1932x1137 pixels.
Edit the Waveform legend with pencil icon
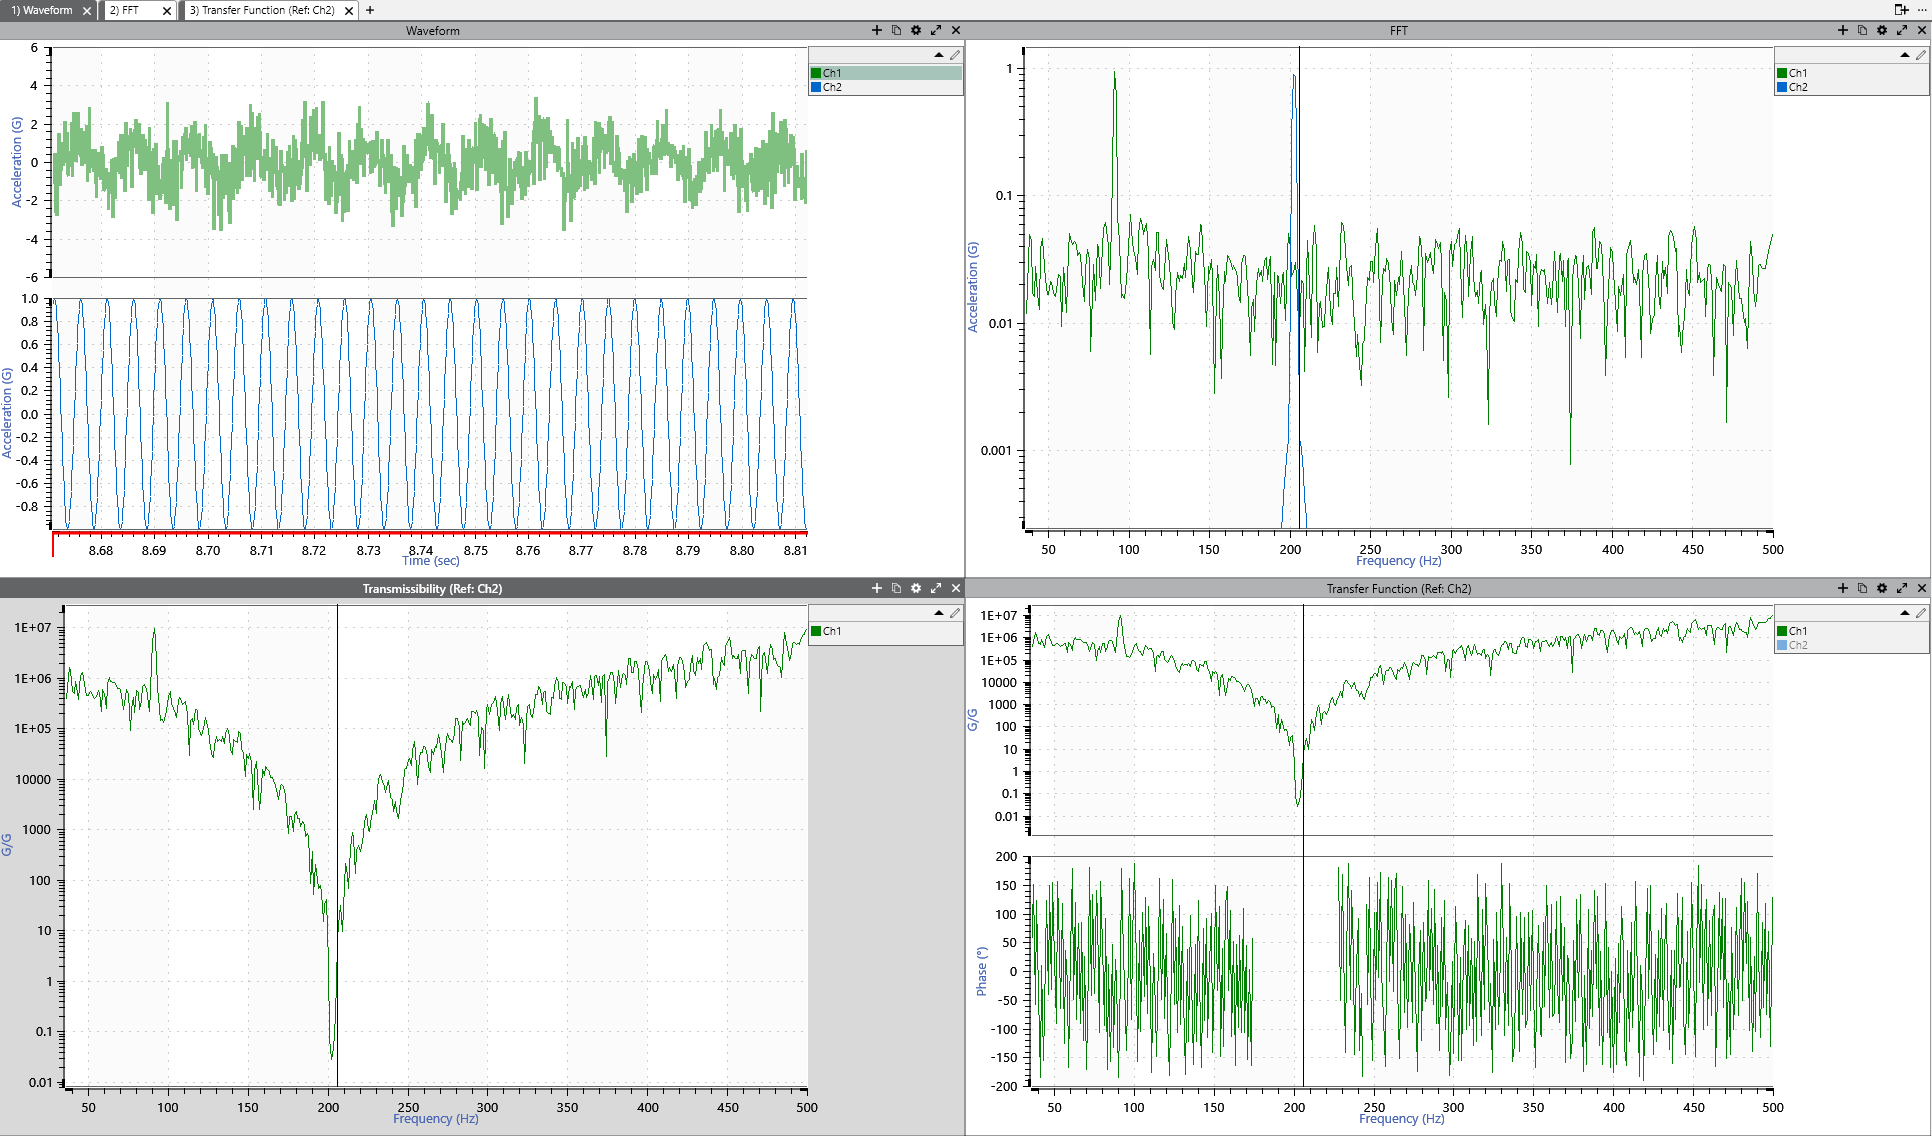click(x=955, y=55)
